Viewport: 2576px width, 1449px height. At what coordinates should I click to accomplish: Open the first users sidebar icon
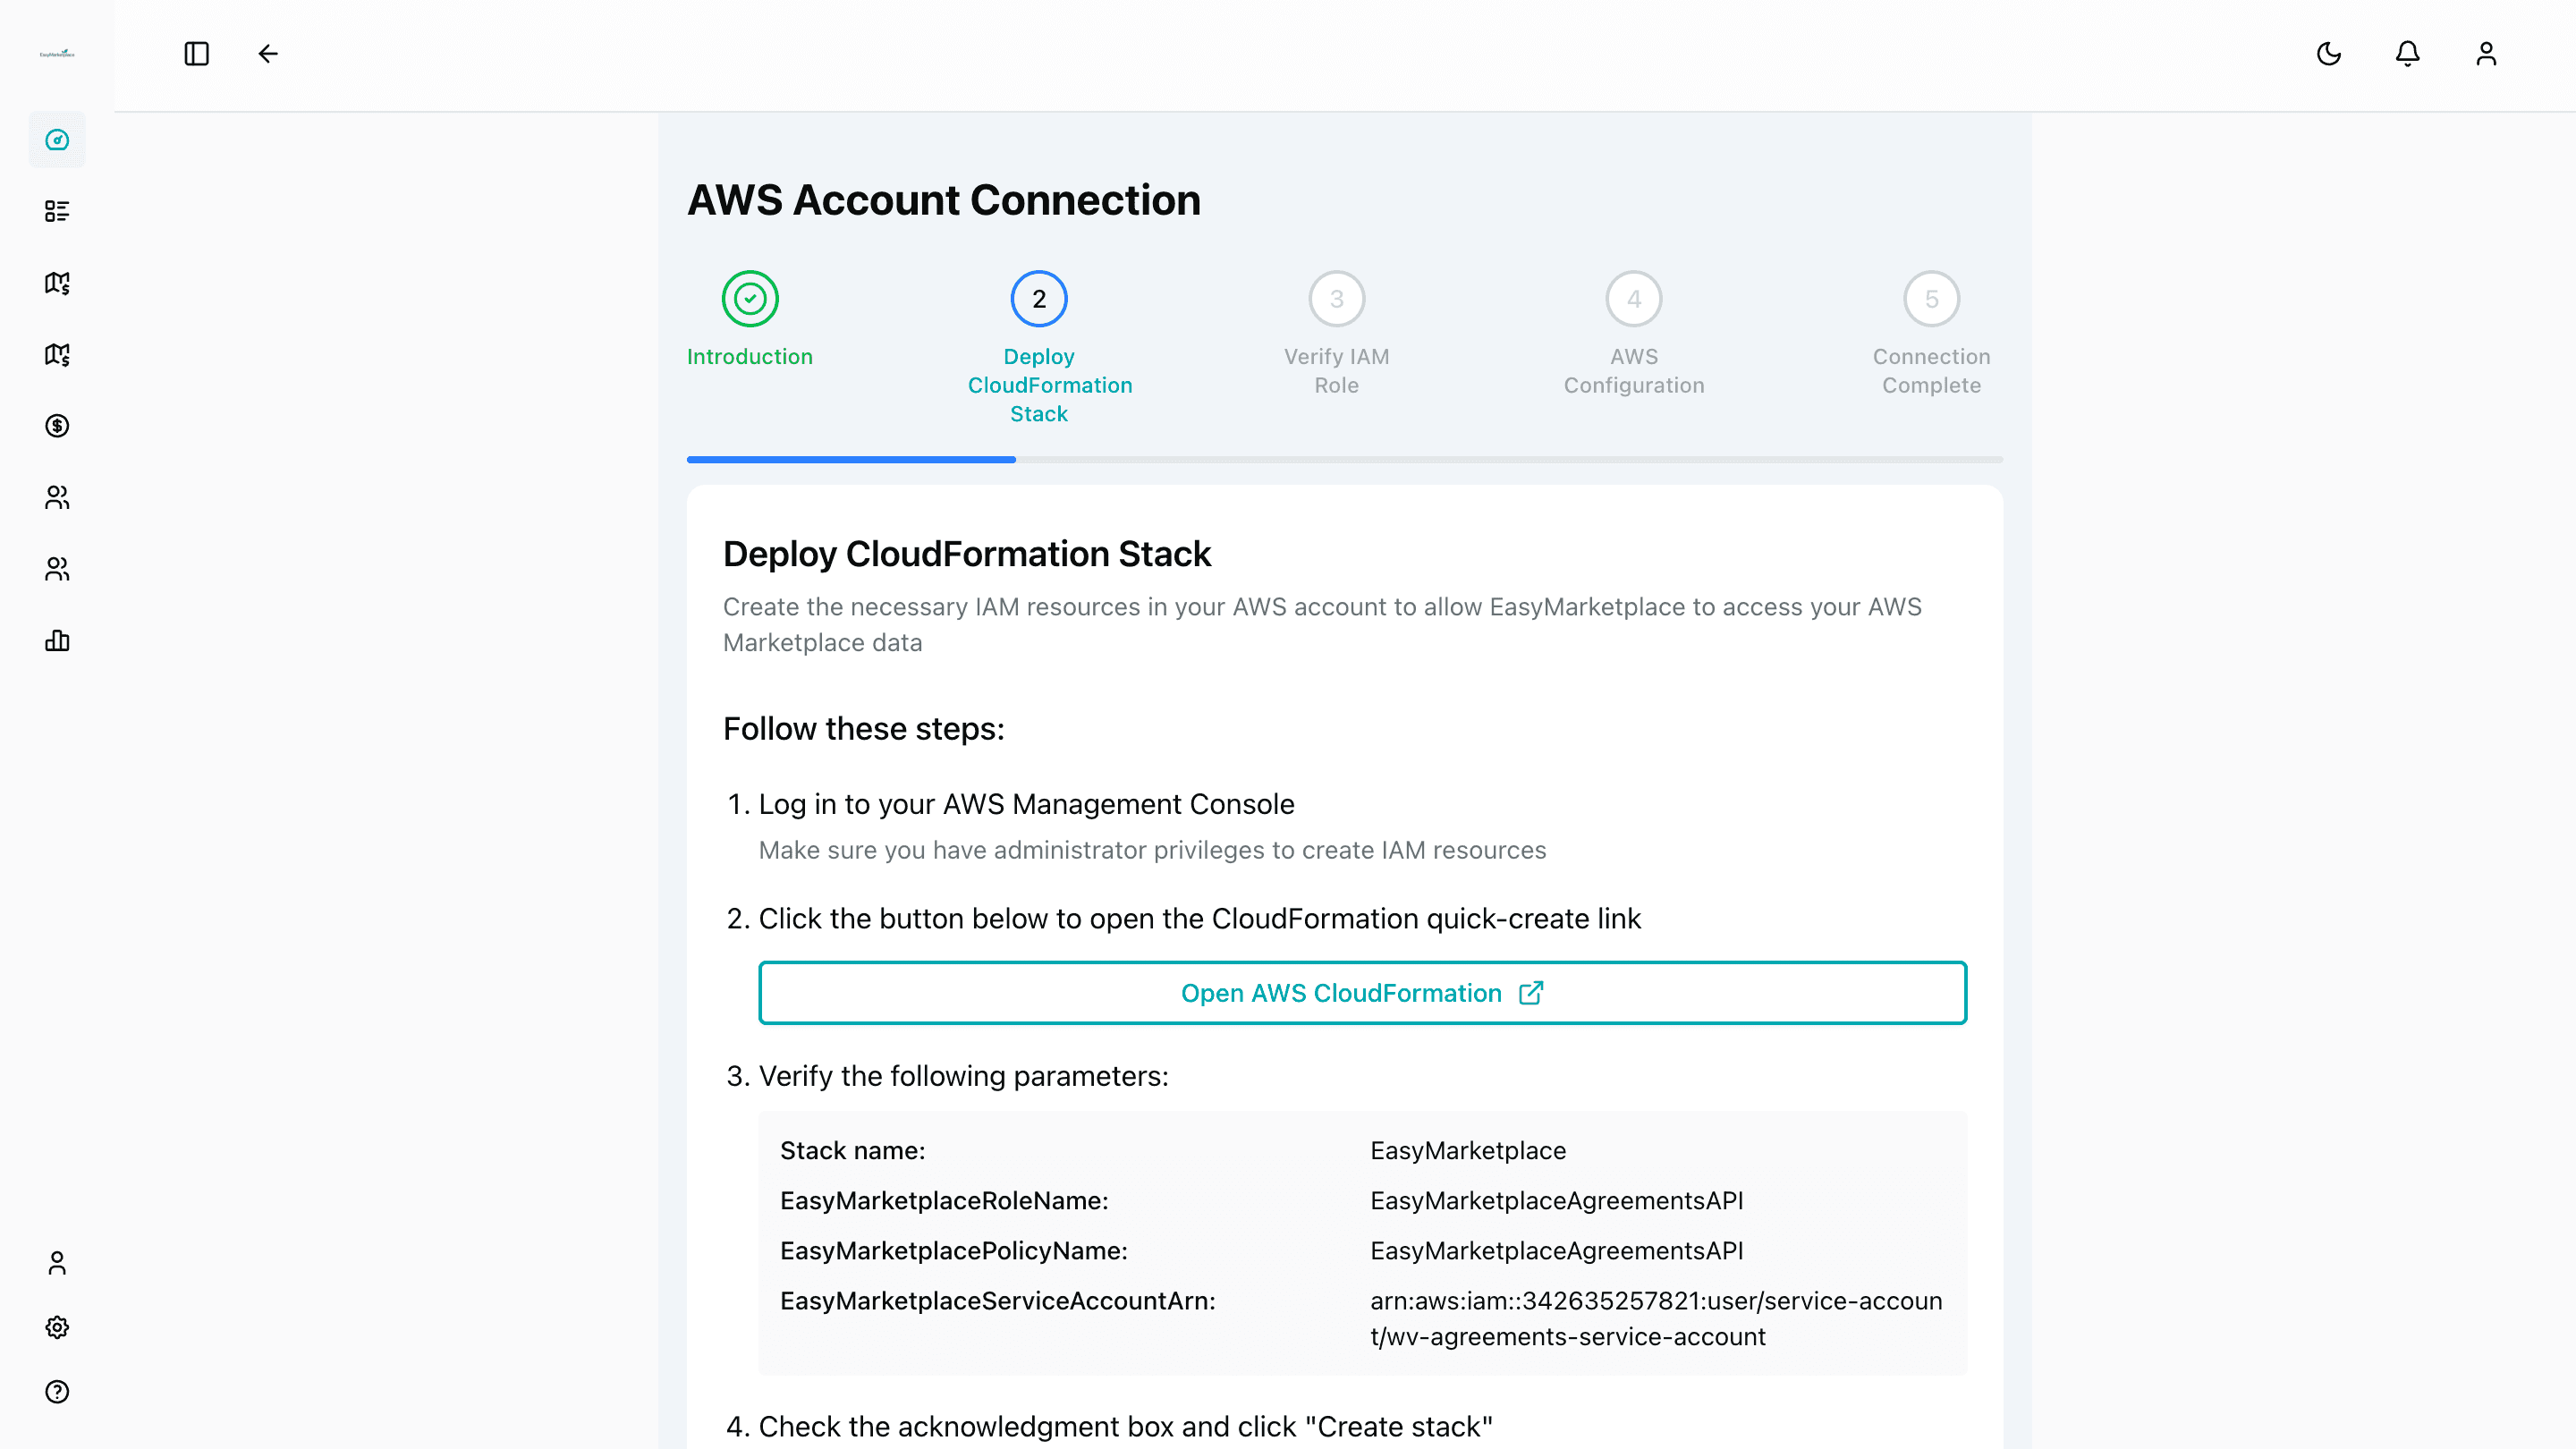(x=57, y=498)
